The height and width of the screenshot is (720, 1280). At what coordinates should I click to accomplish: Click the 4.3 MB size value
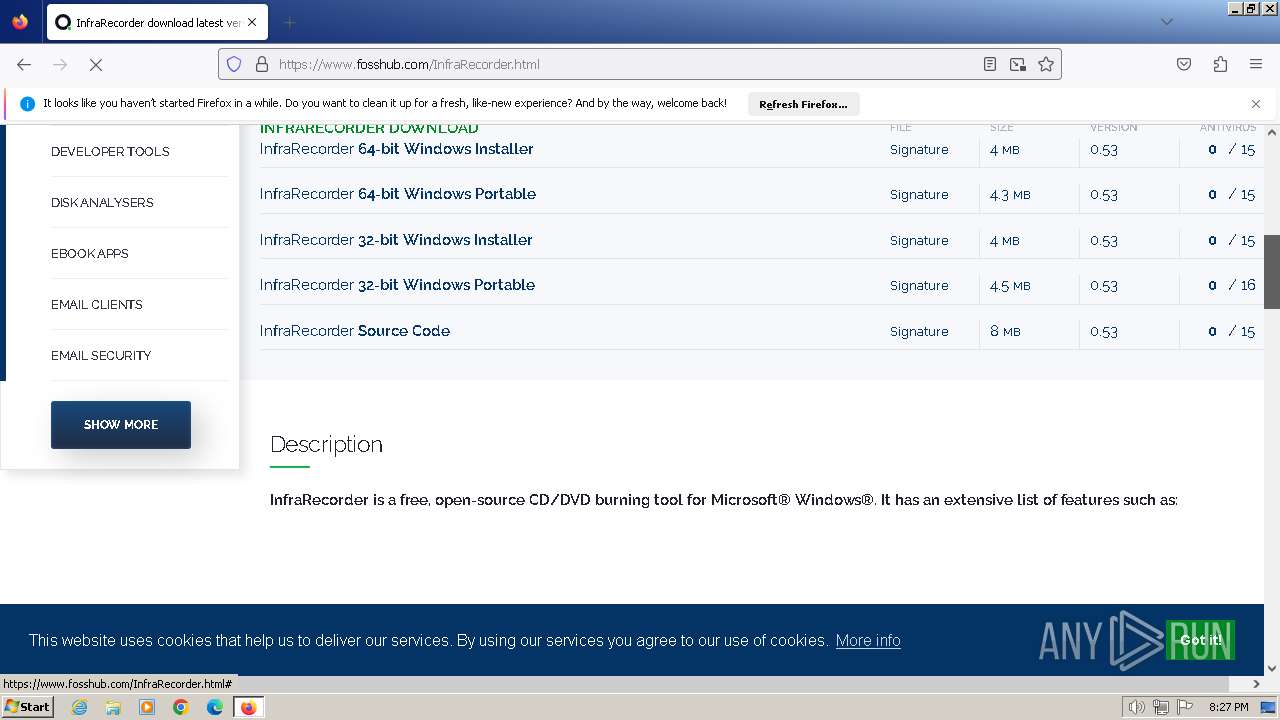click(1010, 195)
